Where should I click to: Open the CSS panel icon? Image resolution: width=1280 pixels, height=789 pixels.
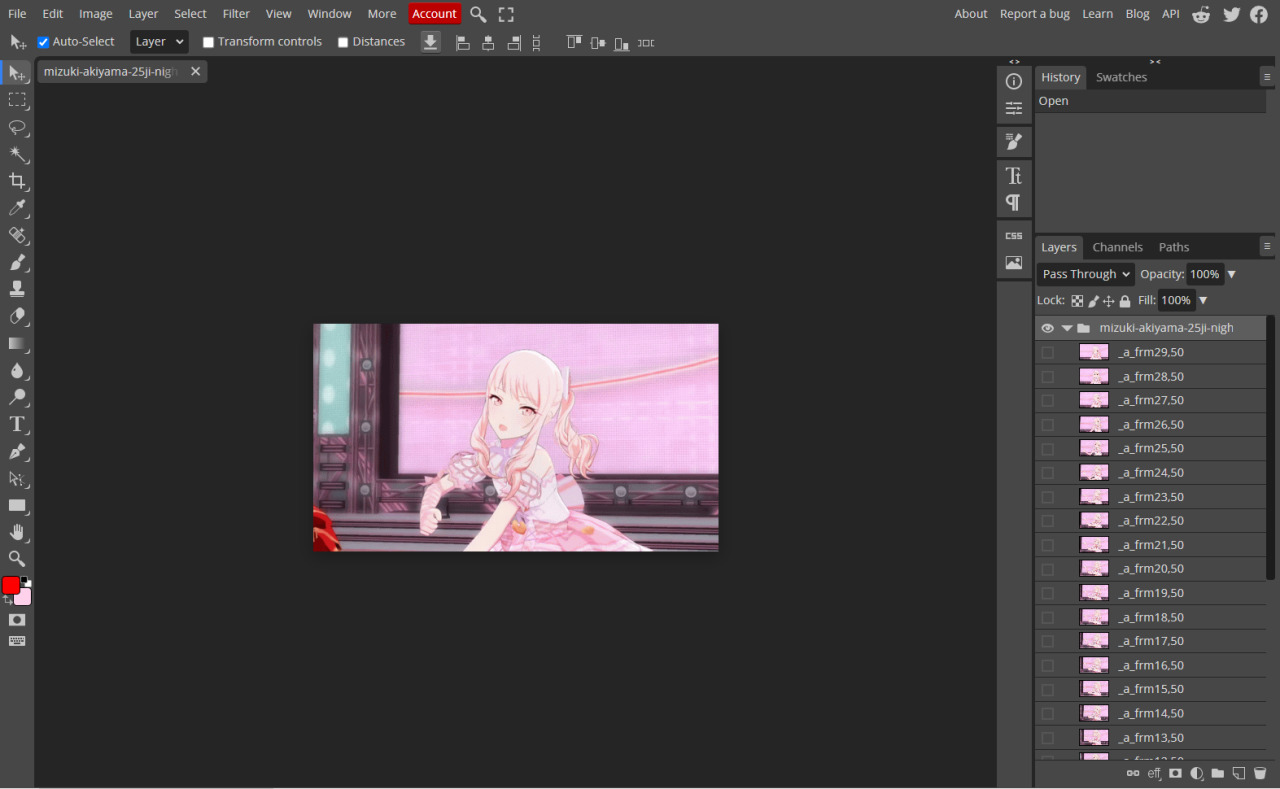pyautogui.click(x=1014, y=236)
